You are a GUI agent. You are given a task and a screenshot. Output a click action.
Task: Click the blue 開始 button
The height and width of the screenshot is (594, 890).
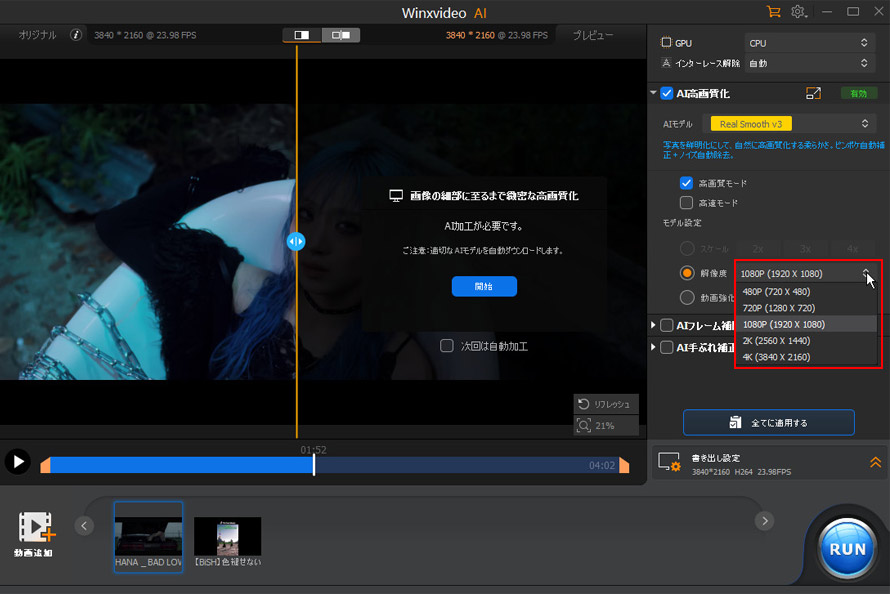coord(484,286)
